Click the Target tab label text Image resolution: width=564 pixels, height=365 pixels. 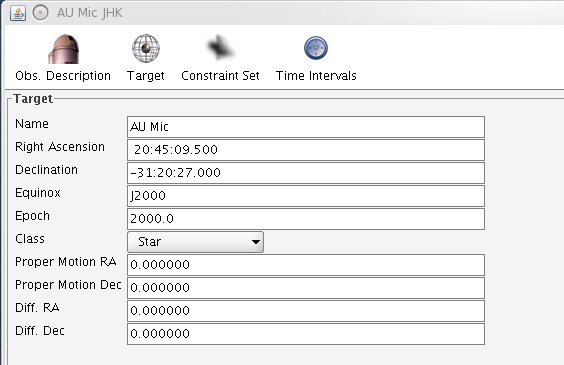click(146, 76)
